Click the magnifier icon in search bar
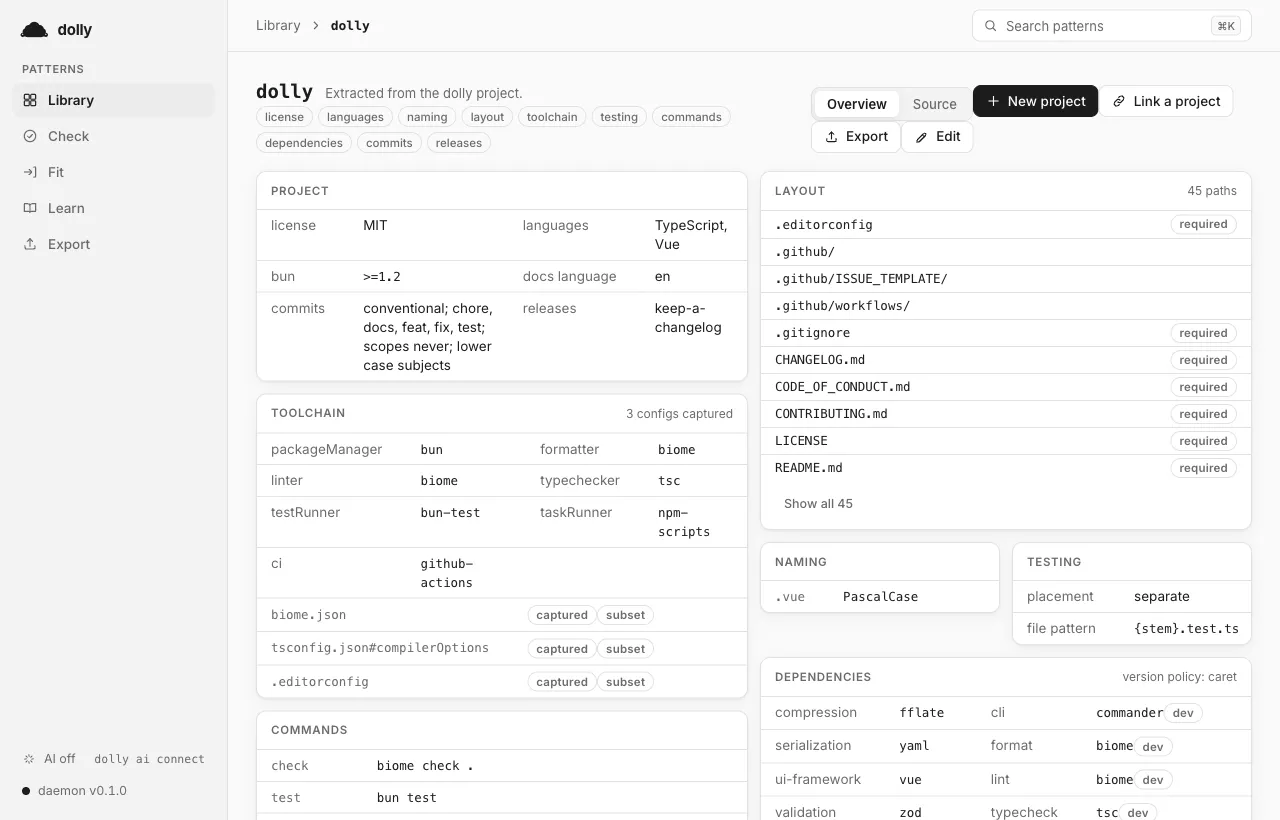Image resolution: width=1280 pixels, height=820 pixels. 991,26
